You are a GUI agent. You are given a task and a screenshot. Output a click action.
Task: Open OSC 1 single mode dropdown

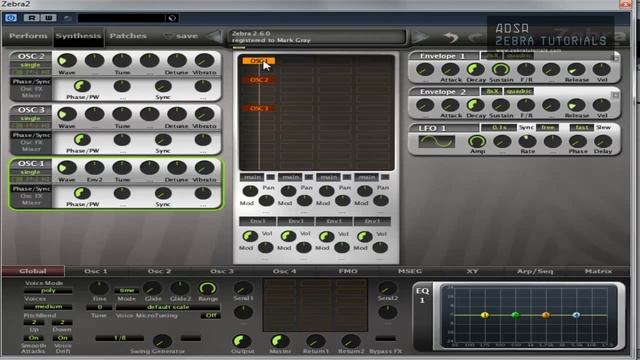point(31,172)
